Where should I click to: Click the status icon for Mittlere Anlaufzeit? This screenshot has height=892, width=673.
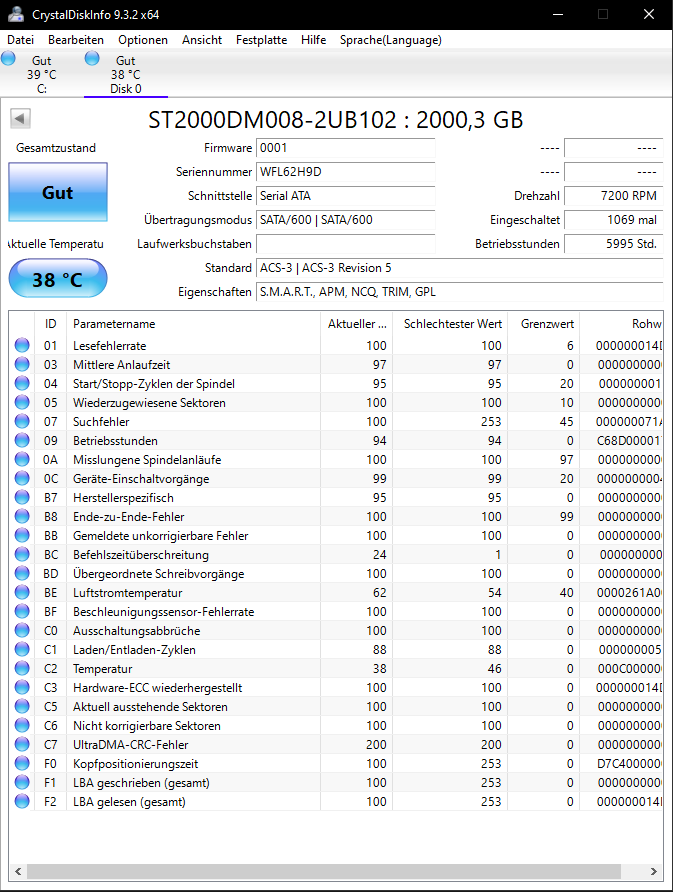[22, 364]
